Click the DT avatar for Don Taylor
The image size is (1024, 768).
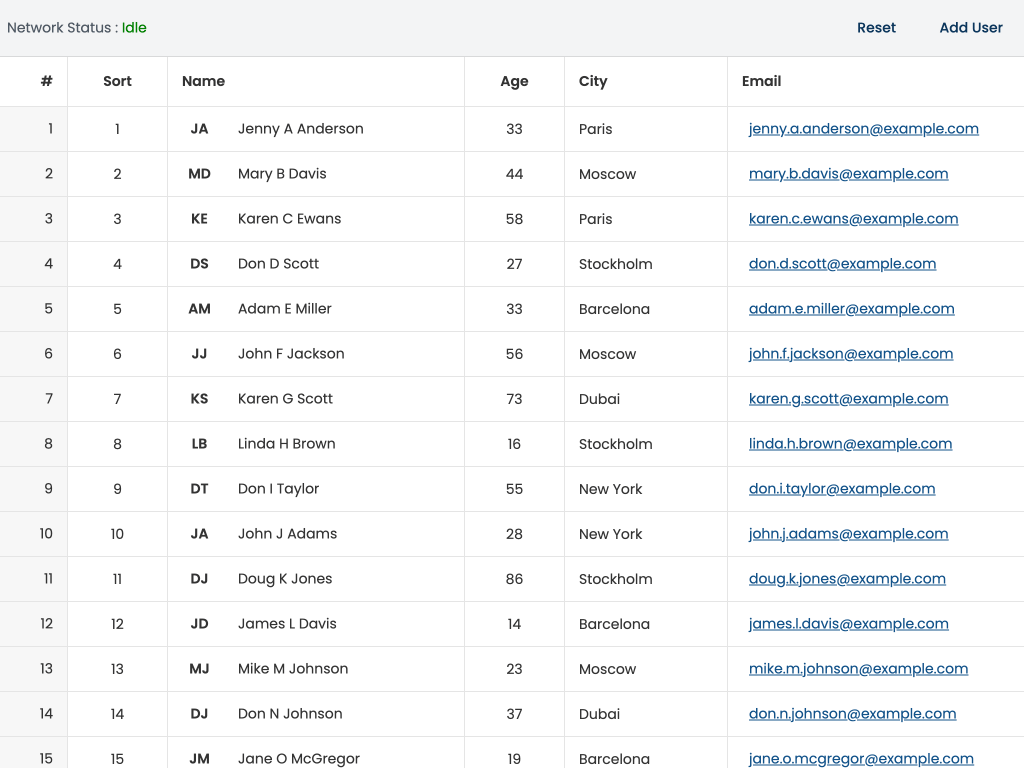click(199, 489)
